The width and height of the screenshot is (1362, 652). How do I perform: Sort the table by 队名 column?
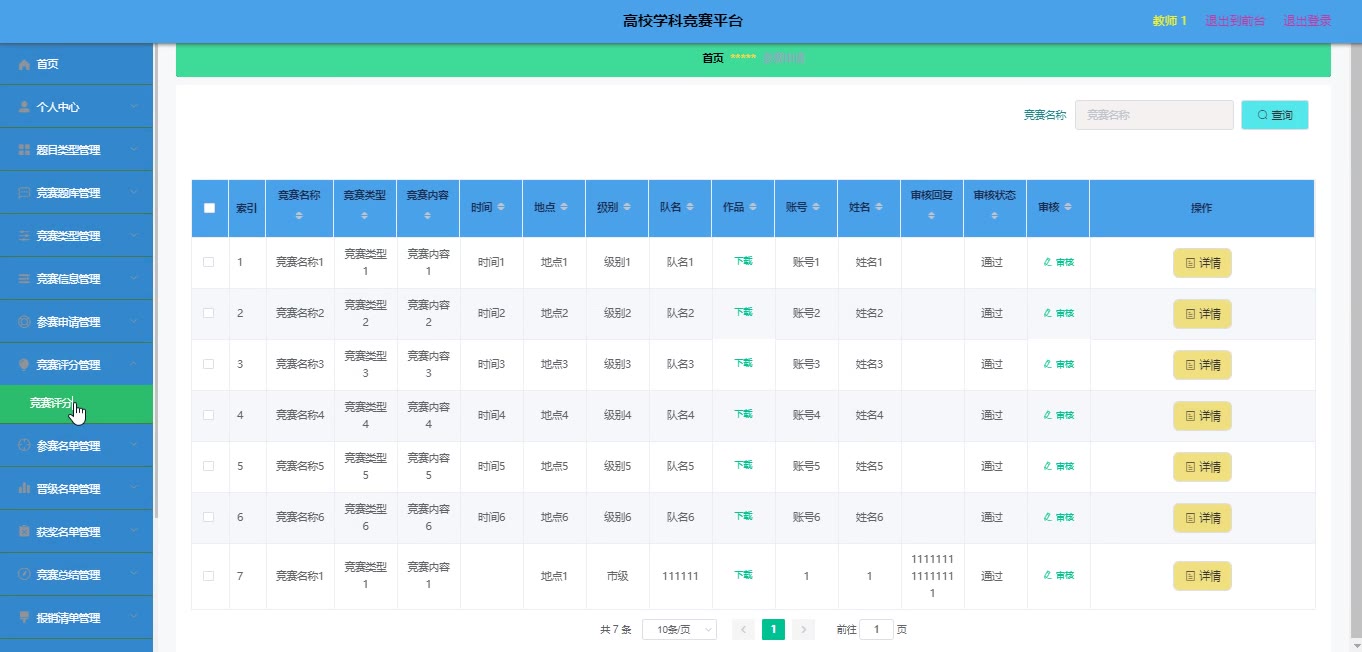(x=690, y=207)
